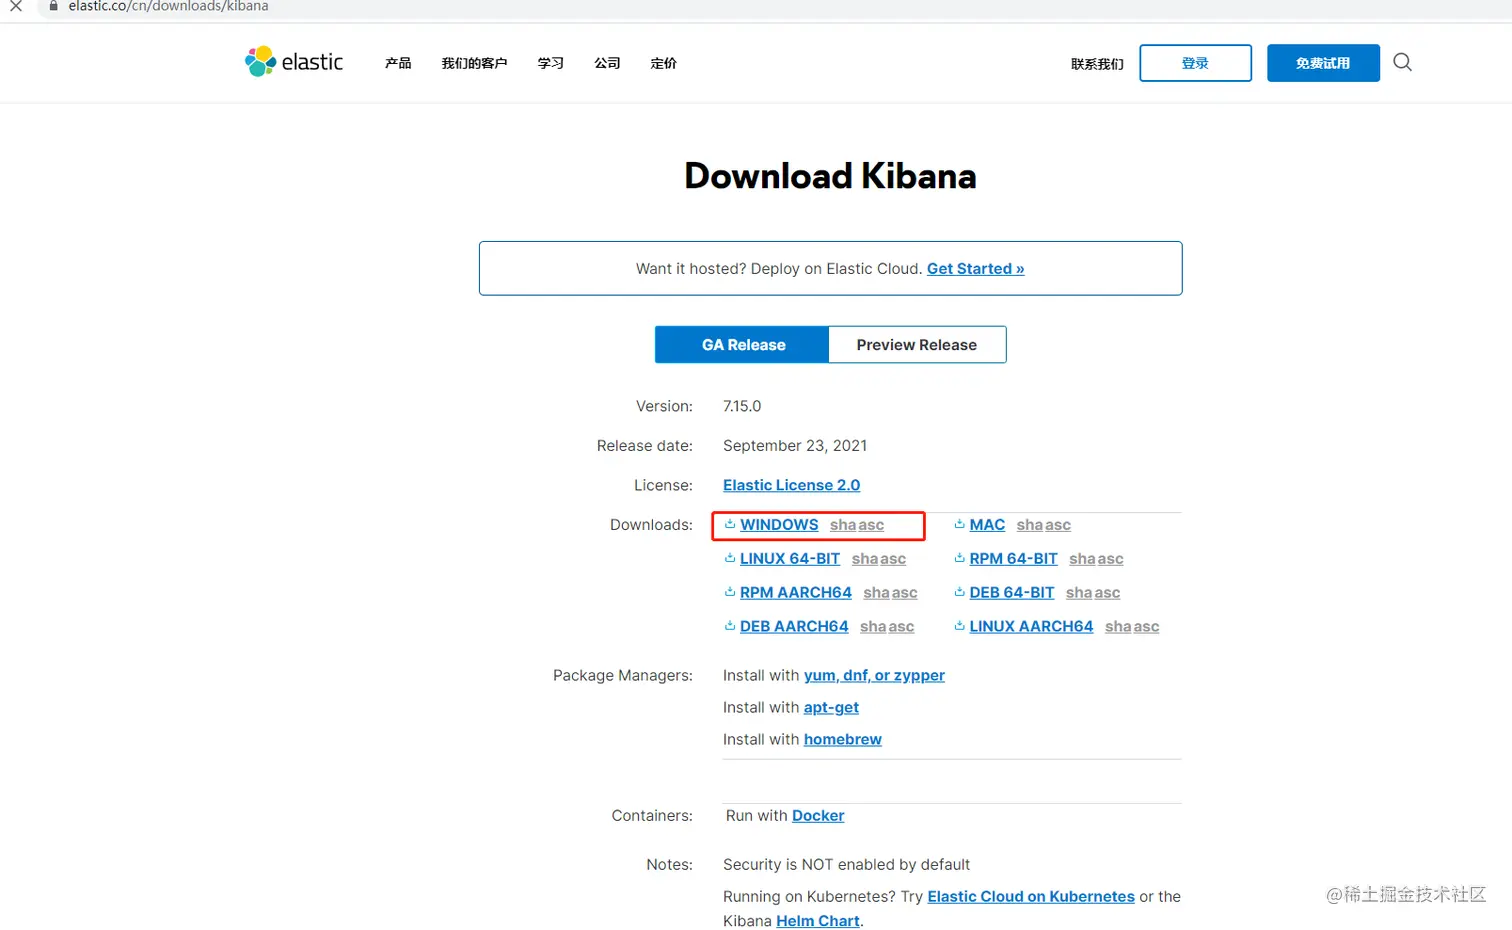Click the release date September 23, 2021

(795, 446)
